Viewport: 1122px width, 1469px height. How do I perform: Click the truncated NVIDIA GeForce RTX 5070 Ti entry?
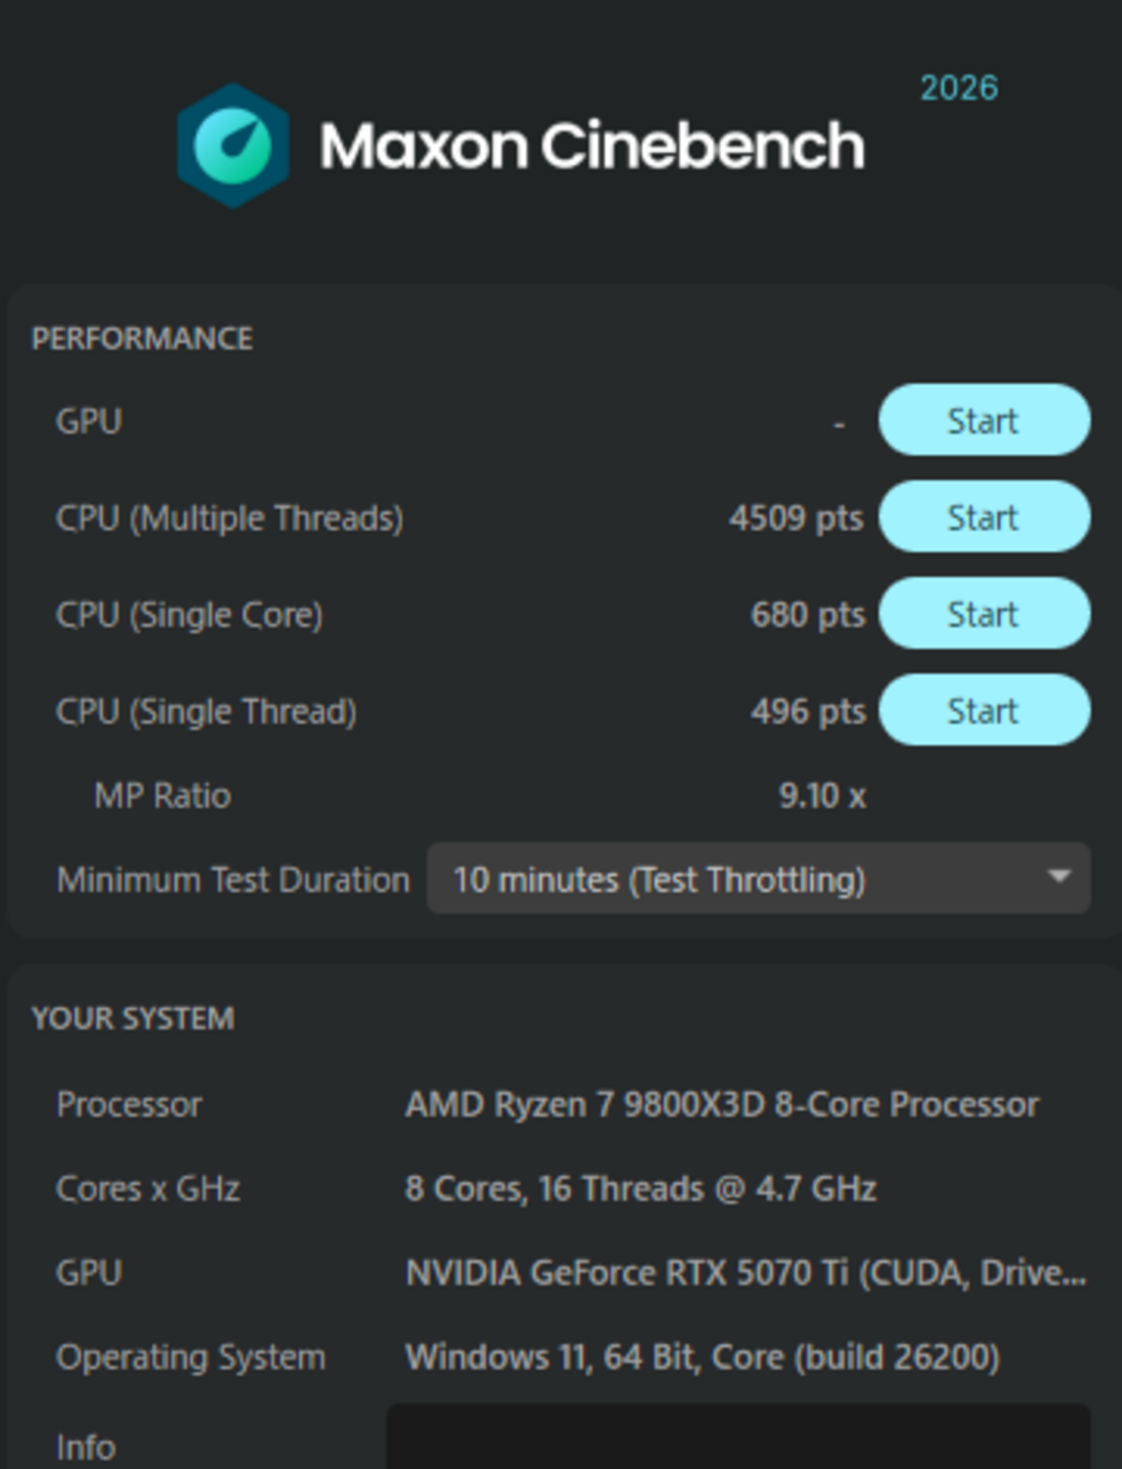tap(746, 1272)
